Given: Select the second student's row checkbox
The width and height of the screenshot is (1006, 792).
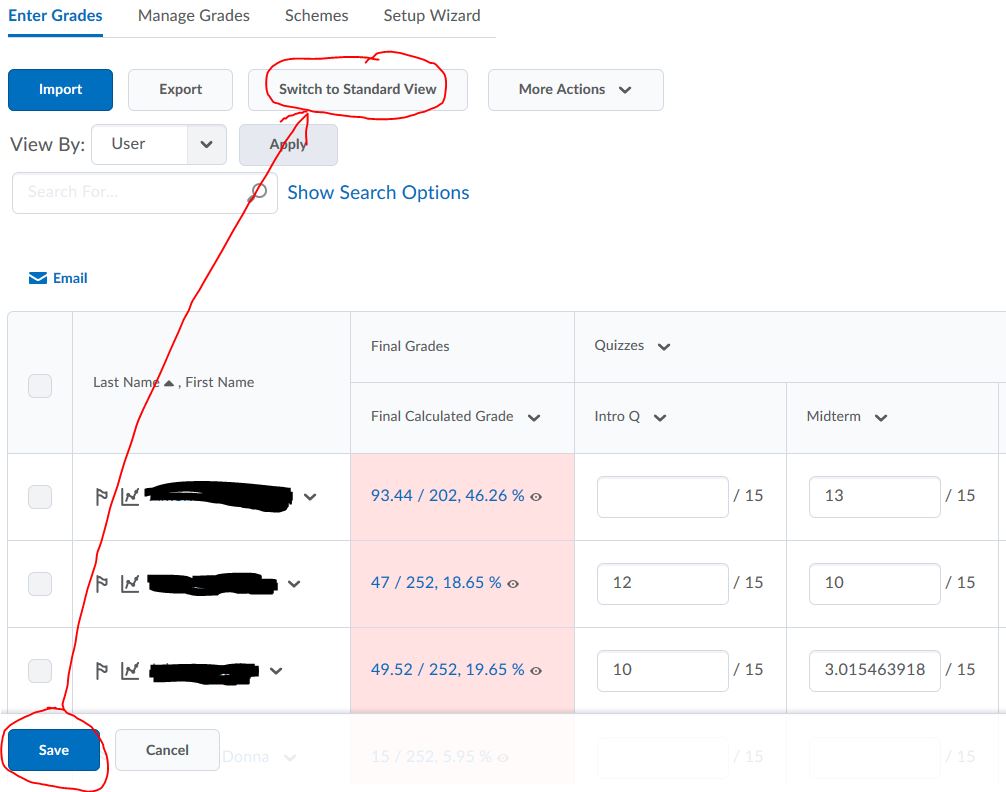Looking at the screenshot, I should (x=39, y=583).
